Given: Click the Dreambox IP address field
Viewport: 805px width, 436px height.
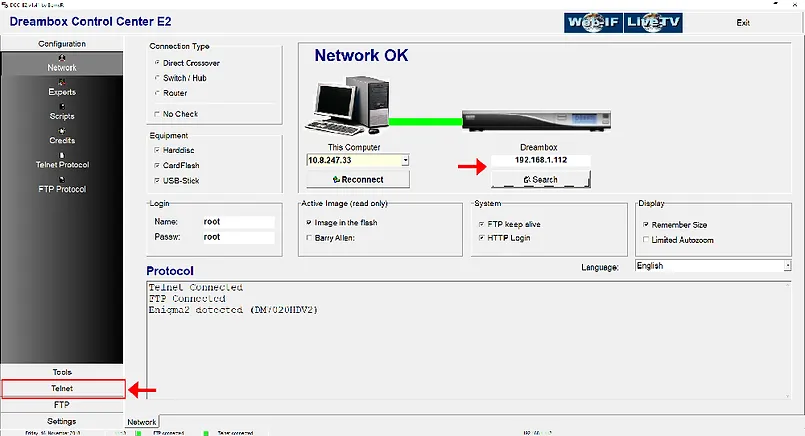Looking at the screenshot, I should [541, 160].
